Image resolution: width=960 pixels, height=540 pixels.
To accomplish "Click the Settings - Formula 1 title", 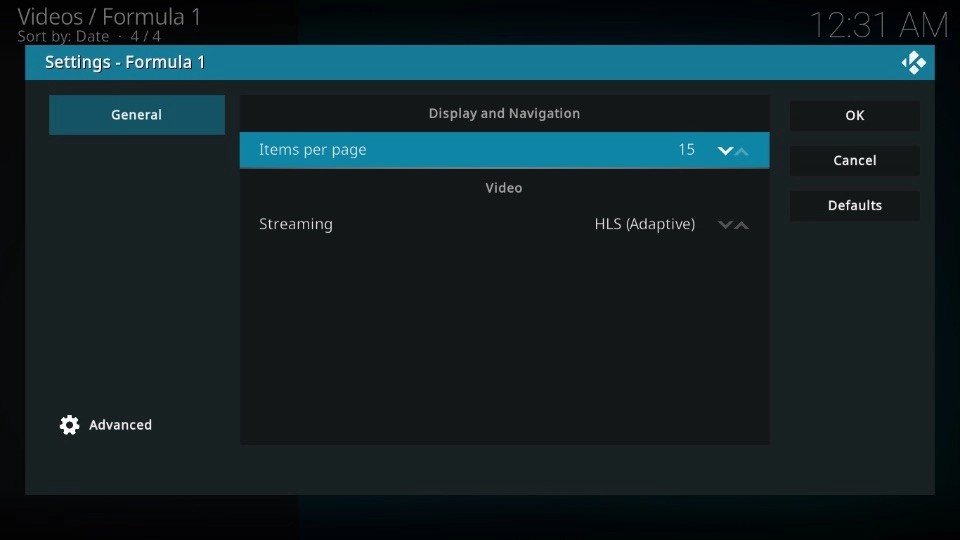I will pos(125,62).
